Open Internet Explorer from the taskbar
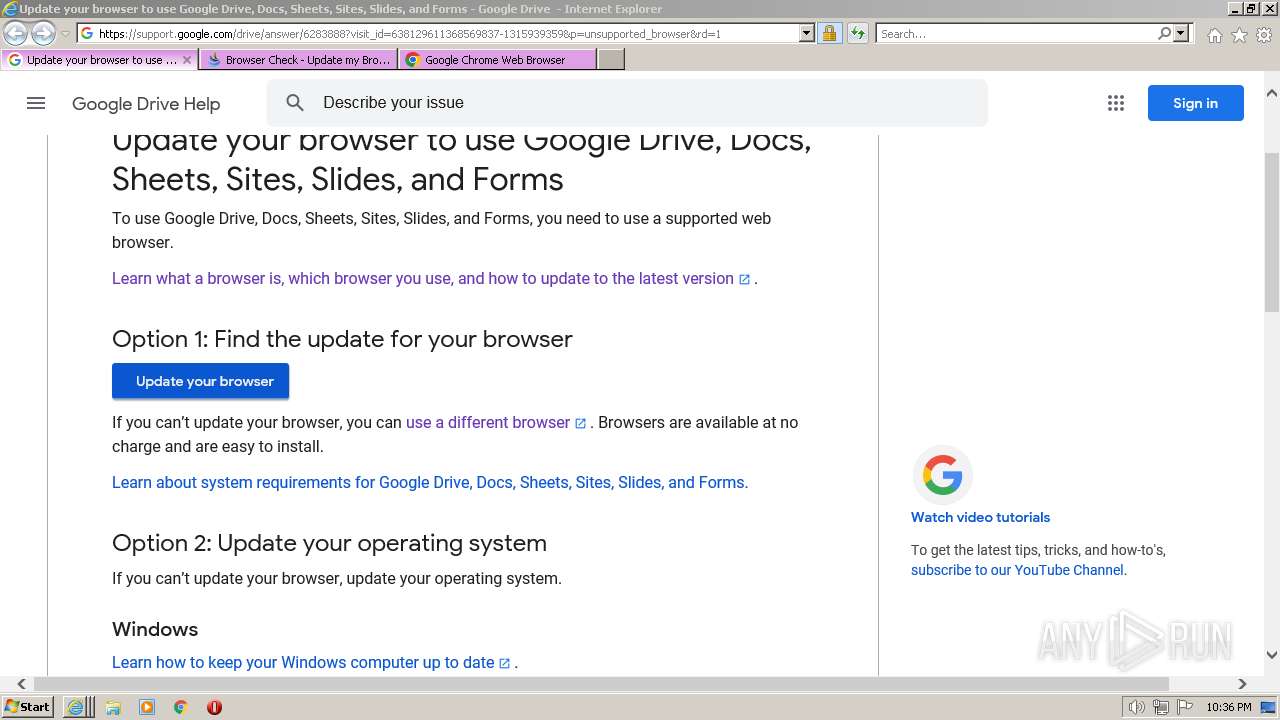1280x720 pixels. (x=76, y=707)
